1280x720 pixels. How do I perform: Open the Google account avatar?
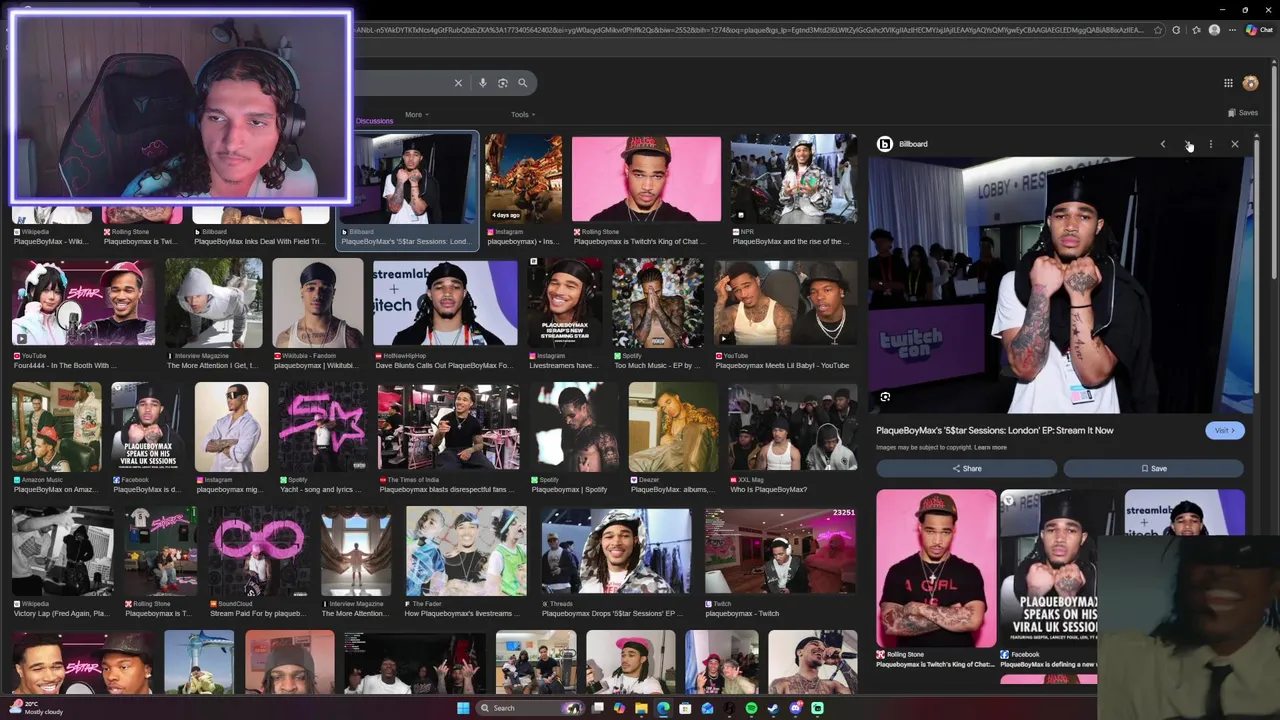pyautogui.click(x=1250, y=83)
